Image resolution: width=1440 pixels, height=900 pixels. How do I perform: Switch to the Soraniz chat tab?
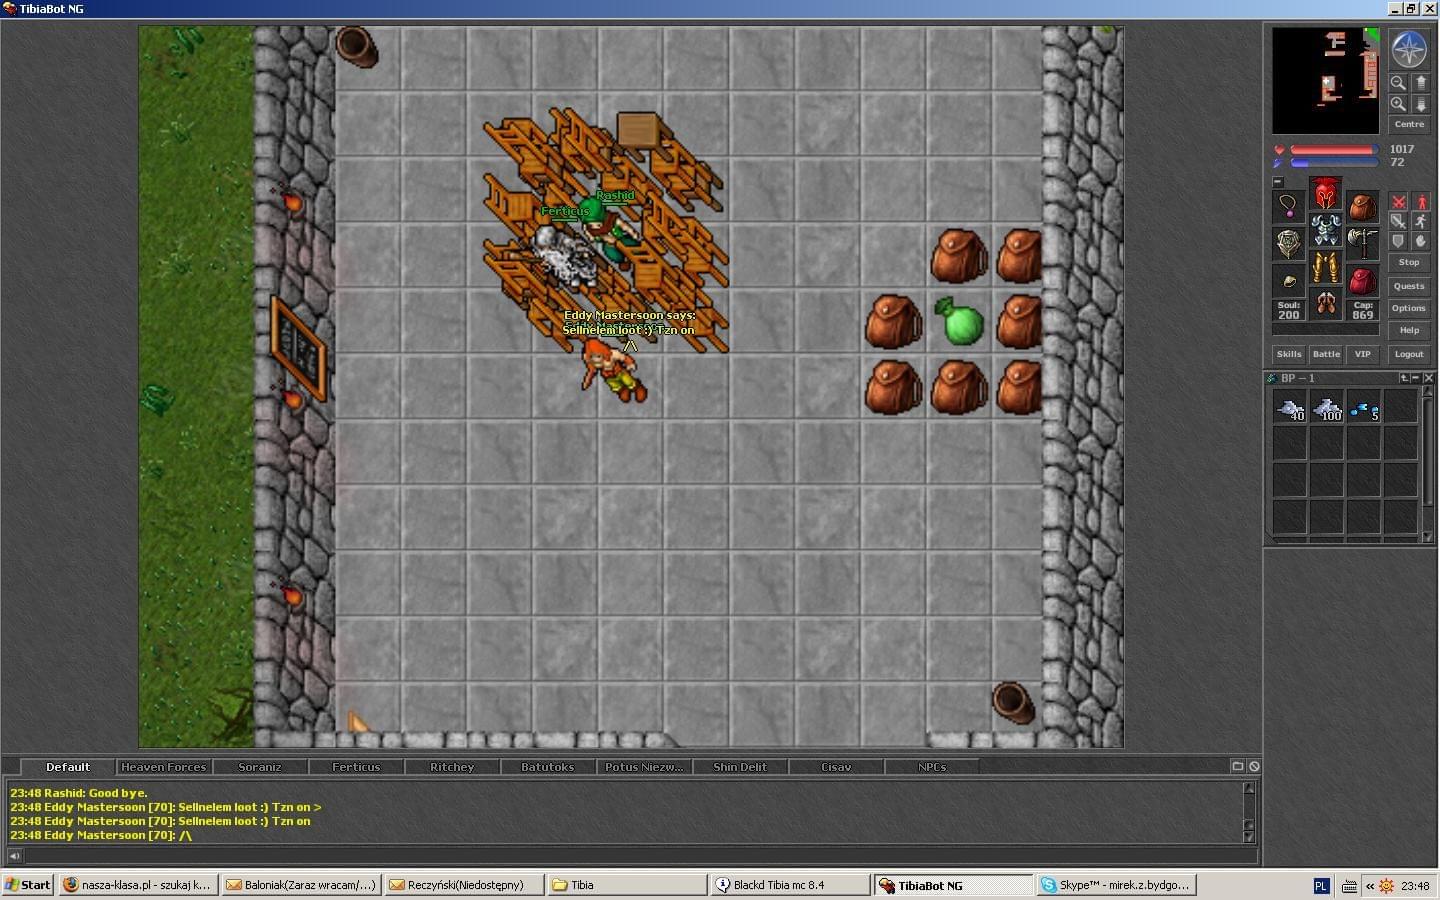(x=260, y=767)
